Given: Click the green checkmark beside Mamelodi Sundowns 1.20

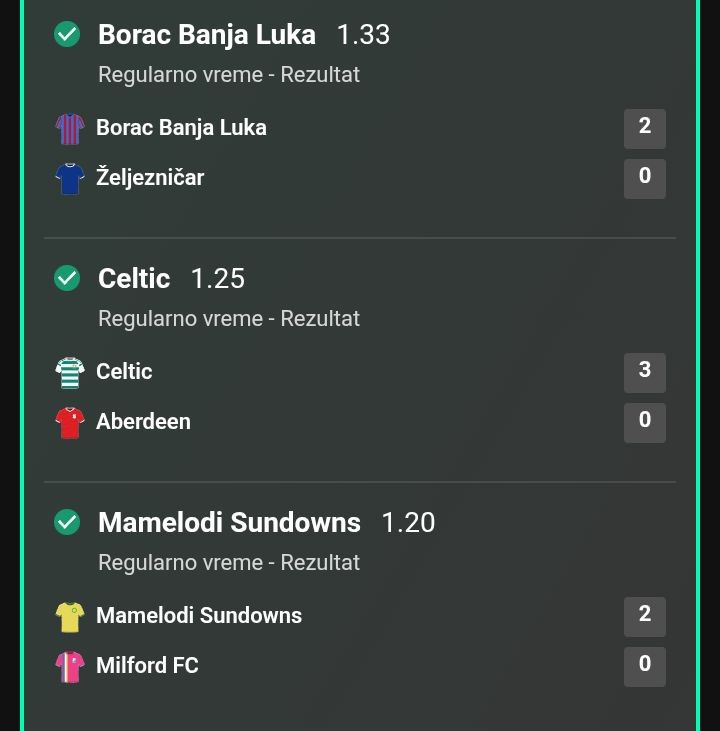Looking at the screenshot, I should tap(67, 522).
